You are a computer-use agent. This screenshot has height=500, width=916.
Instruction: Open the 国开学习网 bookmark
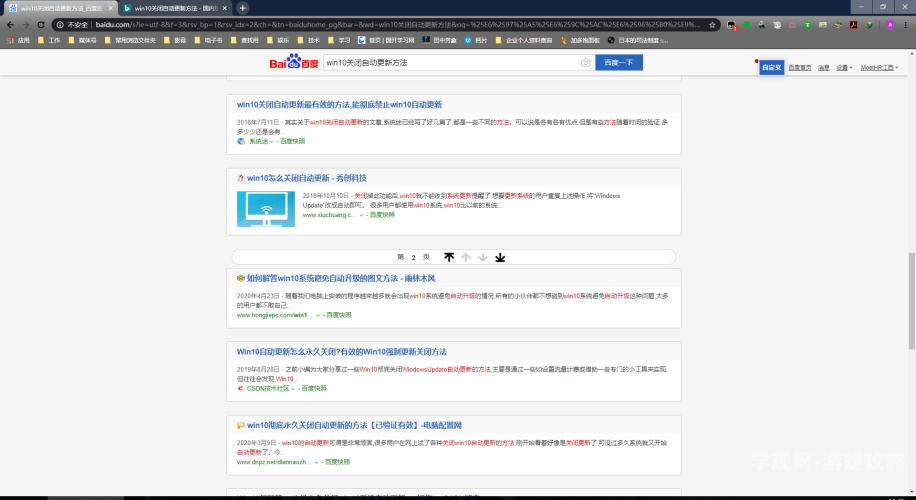[x=386, y=40]
